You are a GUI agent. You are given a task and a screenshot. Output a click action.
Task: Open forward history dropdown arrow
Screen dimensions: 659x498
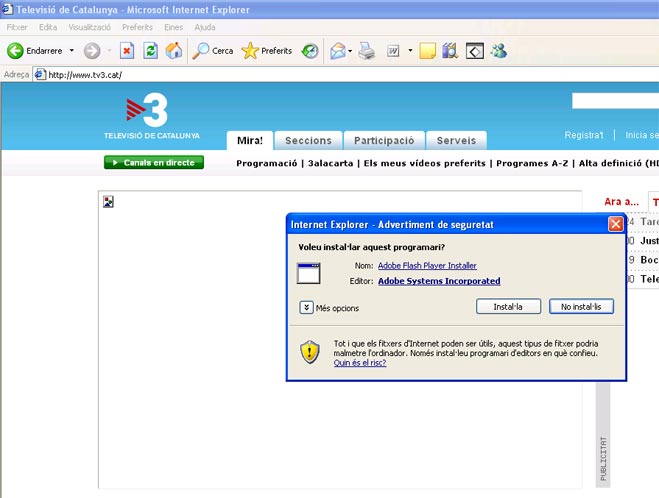(x=109, y=50)
